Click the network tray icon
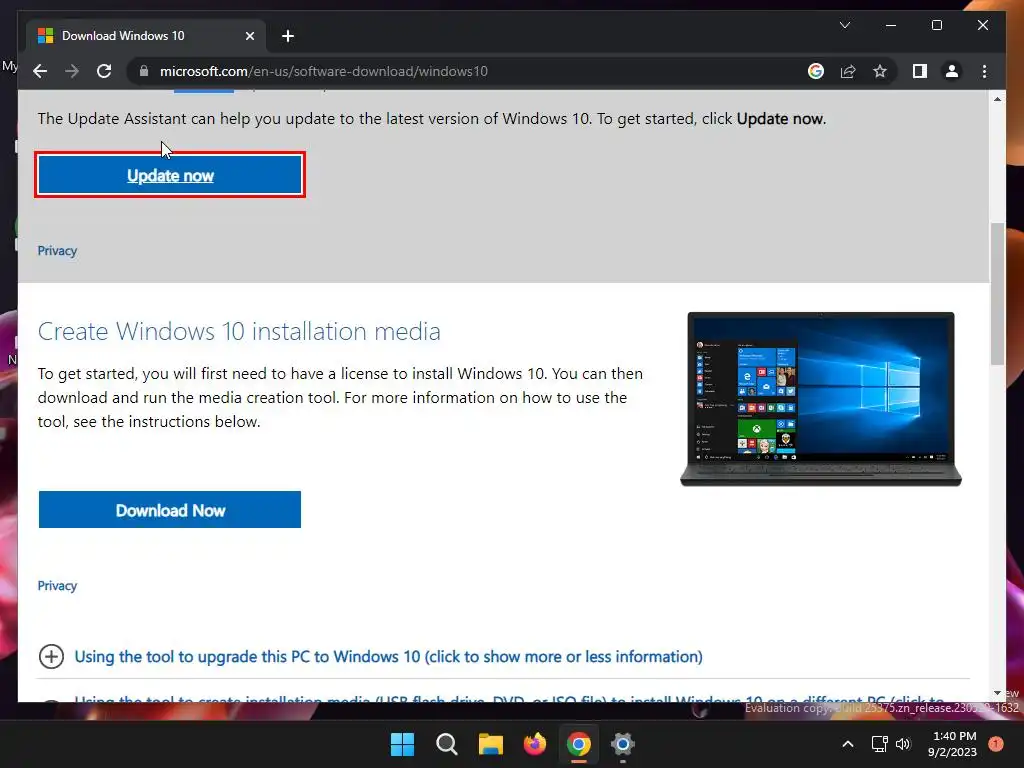Image resolution: width=1024 pixels, height=768 pixels. [880, 744]
